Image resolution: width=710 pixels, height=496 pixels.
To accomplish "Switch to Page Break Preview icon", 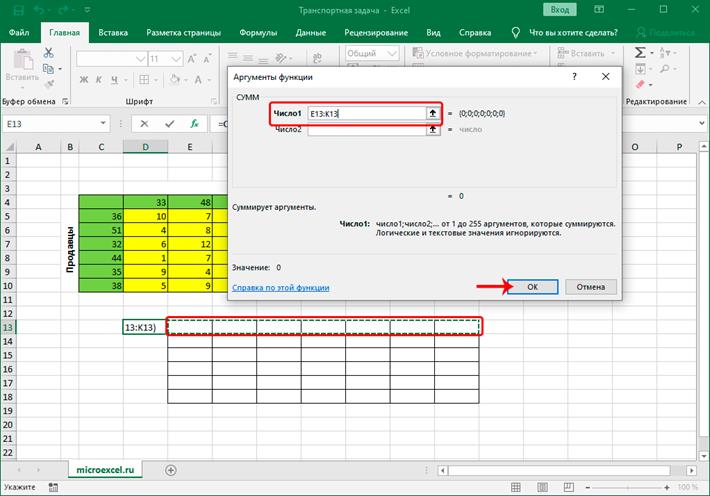I will [x=568, y=487].
